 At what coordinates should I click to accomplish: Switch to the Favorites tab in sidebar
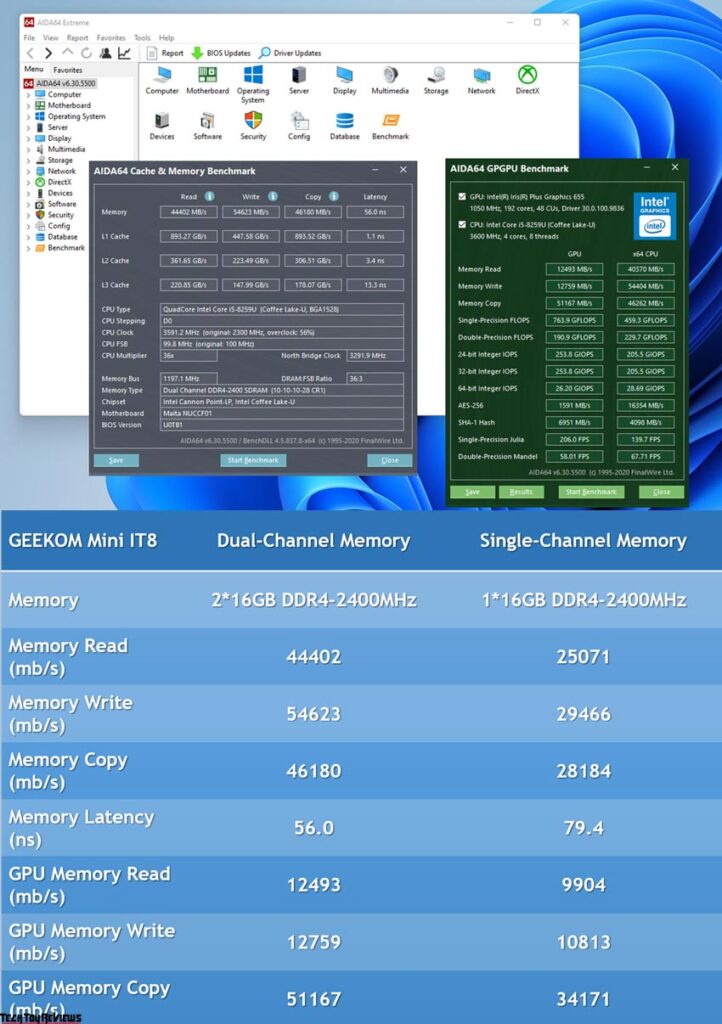pos(68,70)
